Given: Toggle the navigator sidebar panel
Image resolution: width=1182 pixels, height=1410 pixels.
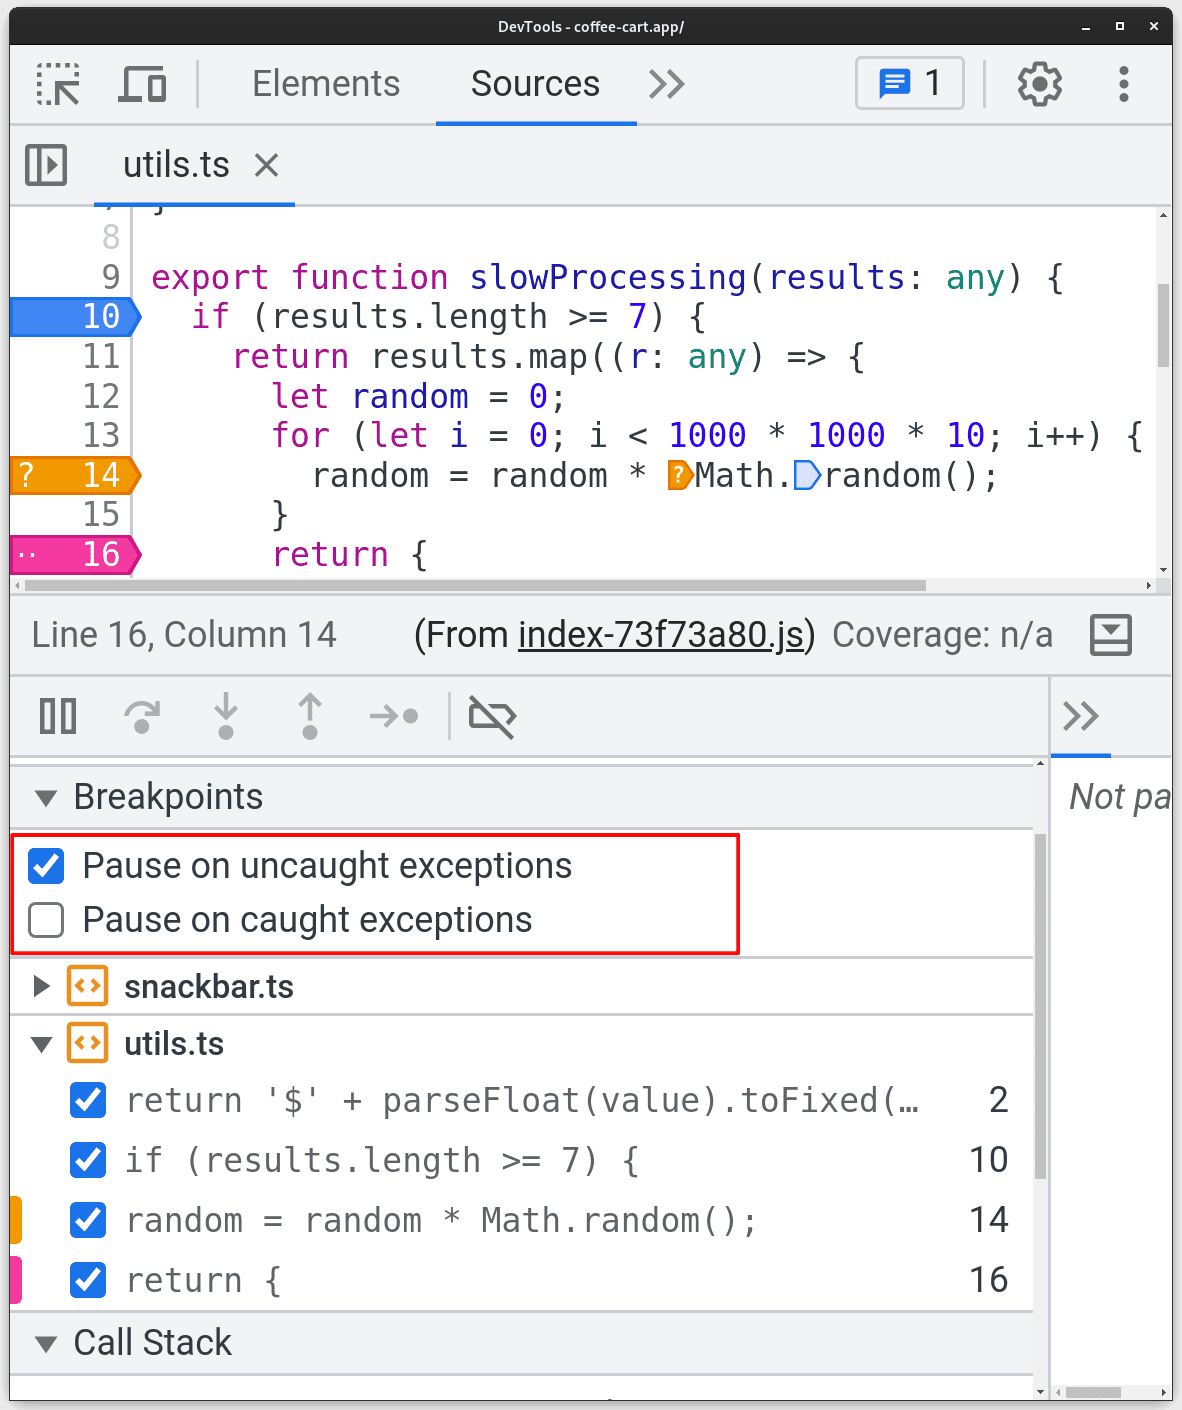Looking at the screenshot, I should click(46, 165).
